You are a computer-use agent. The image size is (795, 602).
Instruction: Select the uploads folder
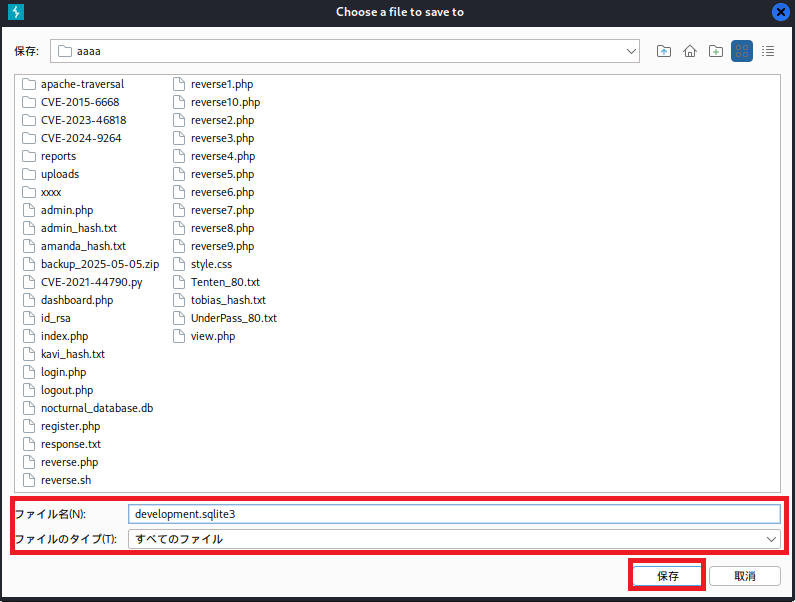tap(59, 174)
